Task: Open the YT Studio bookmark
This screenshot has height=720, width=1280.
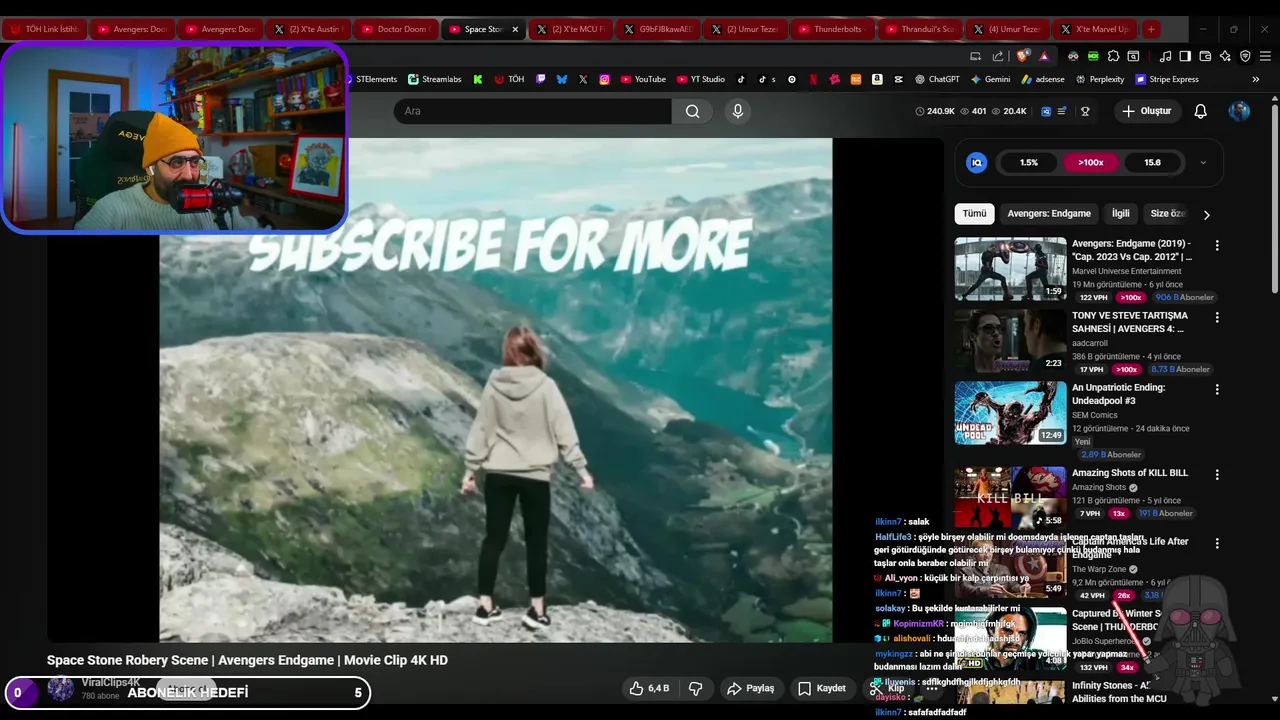Action: point(701,79)
